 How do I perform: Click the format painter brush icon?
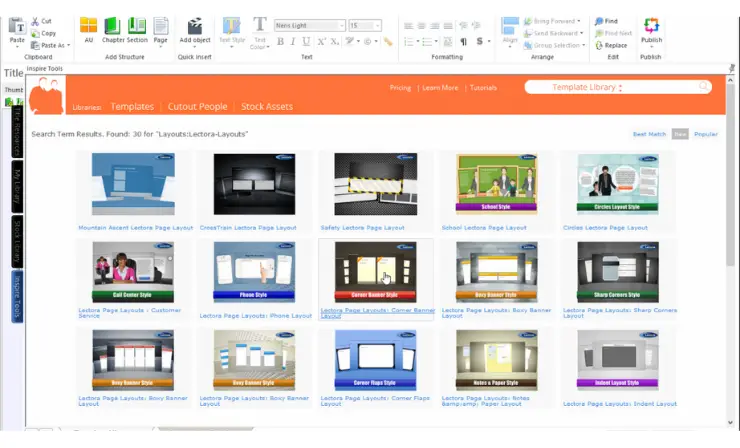point(388,42)
